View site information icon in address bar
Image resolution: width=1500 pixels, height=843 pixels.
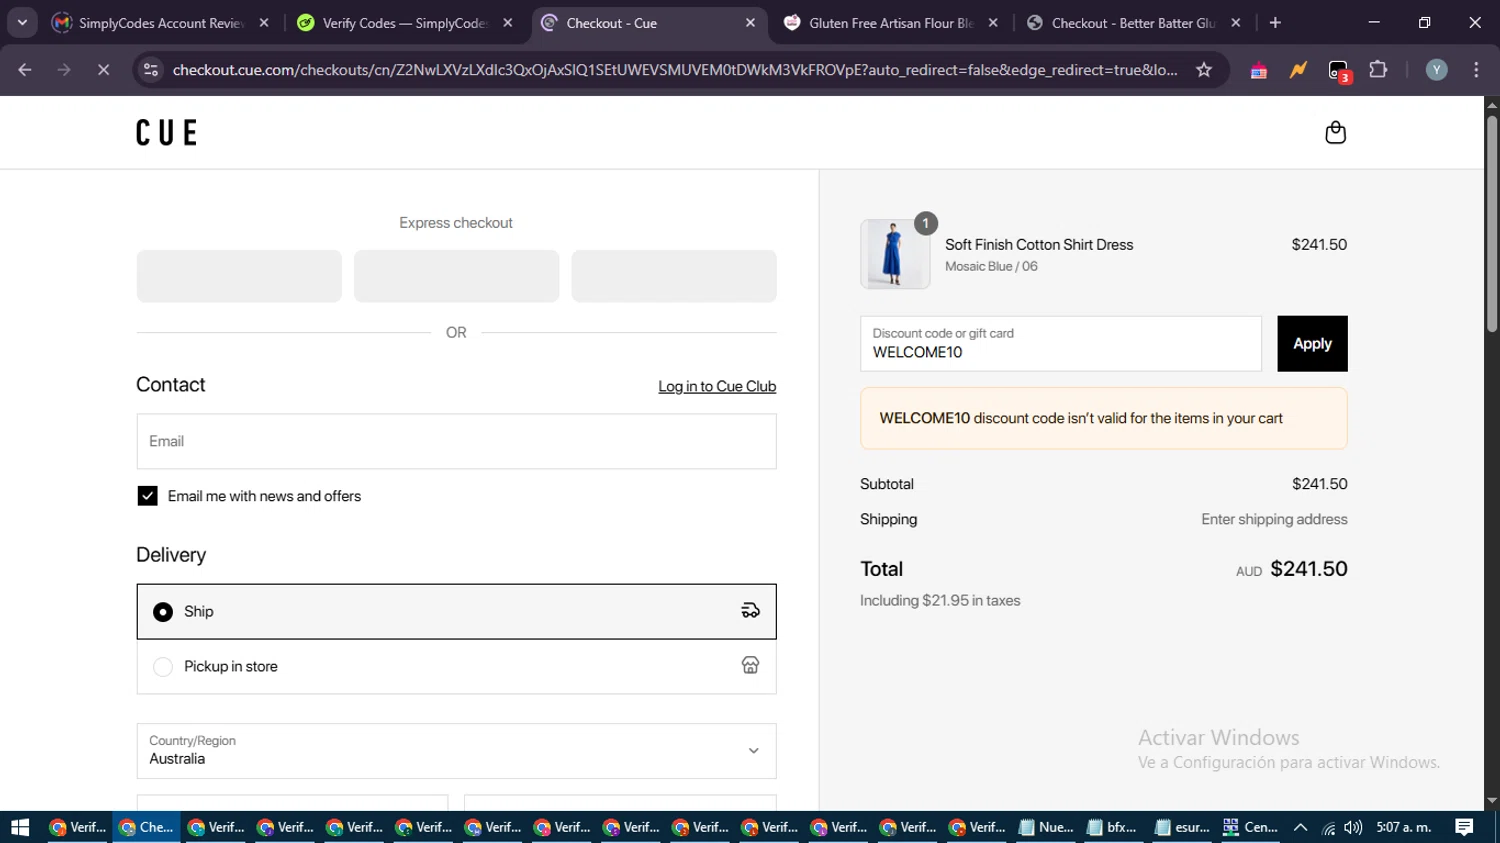click(x=151, y=70)
